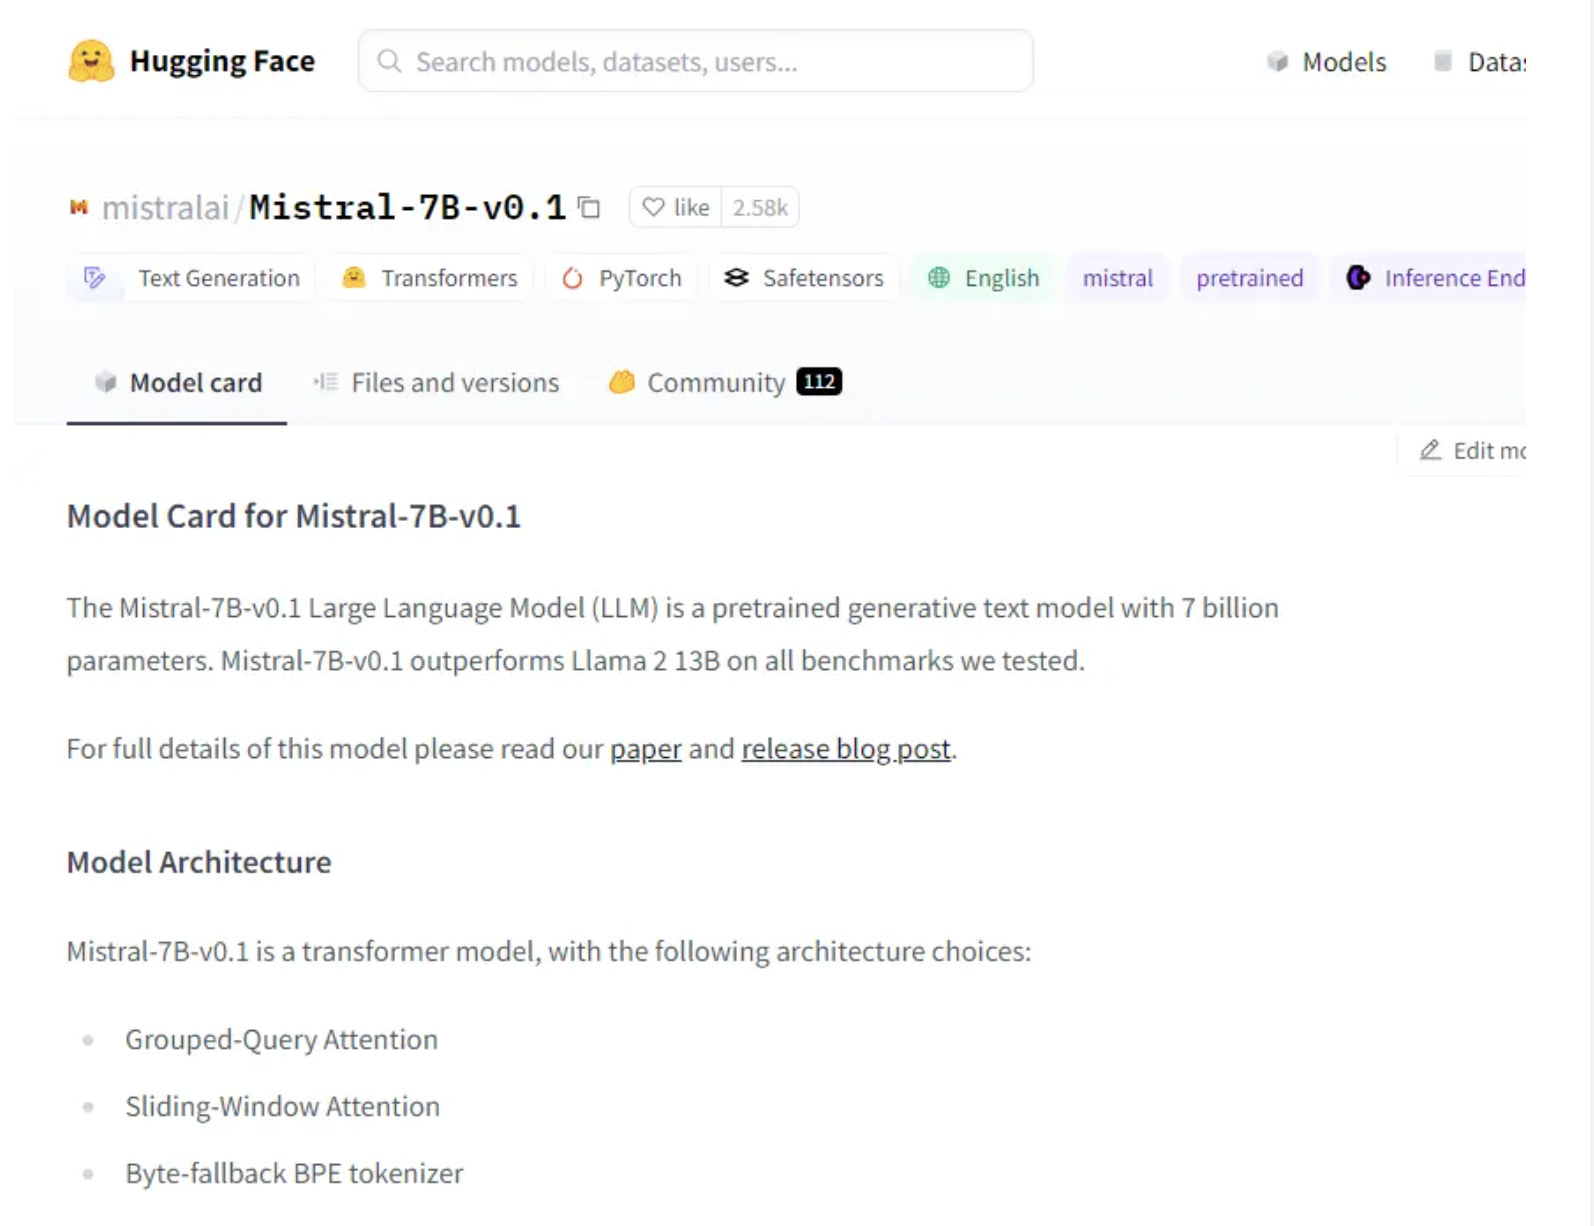Switch to the Community tab
Image resolution: width=1594 pixels, height=1226 pixels.
725,383
